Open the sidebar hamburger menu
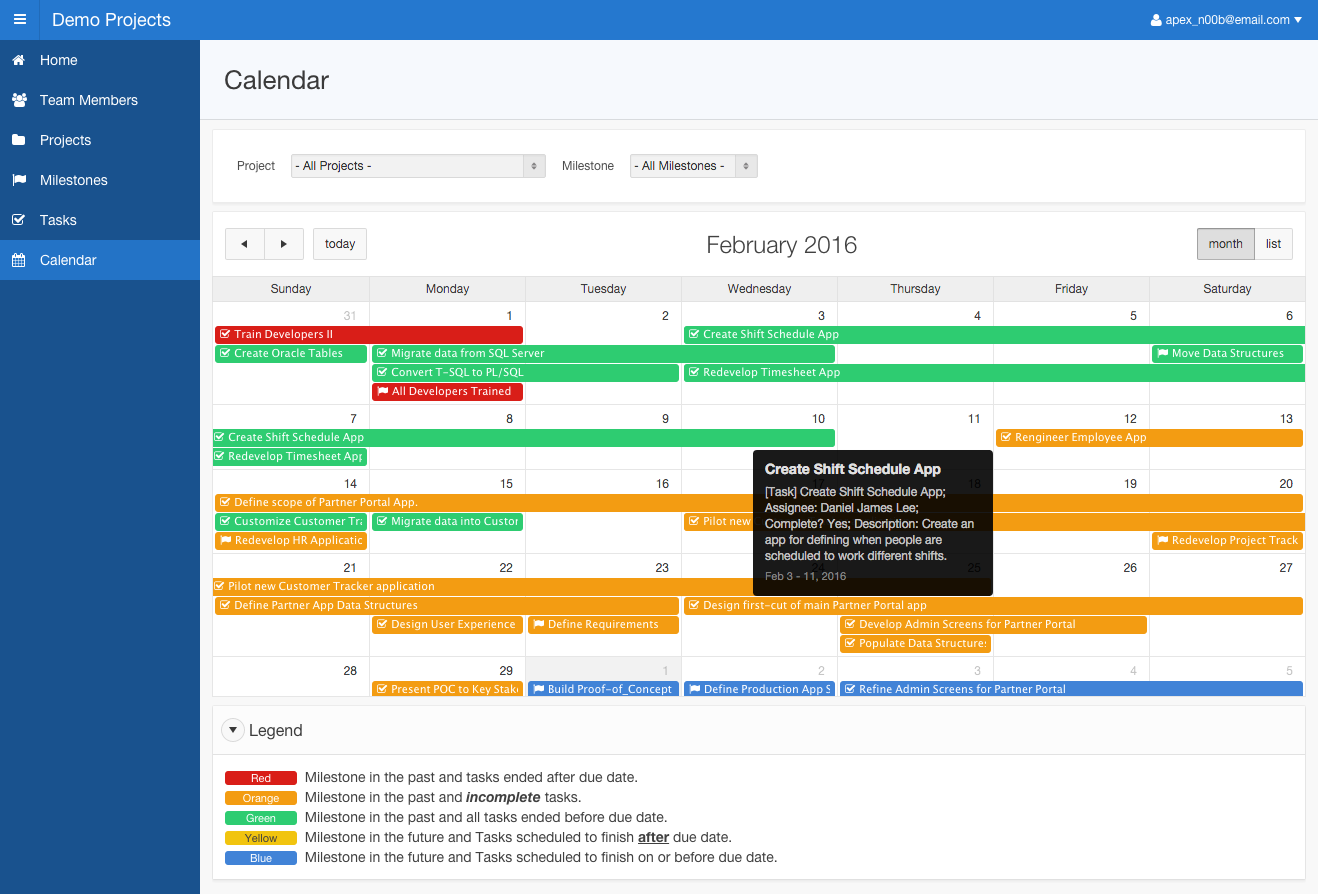1318x894 pixels. pos(19,19)
